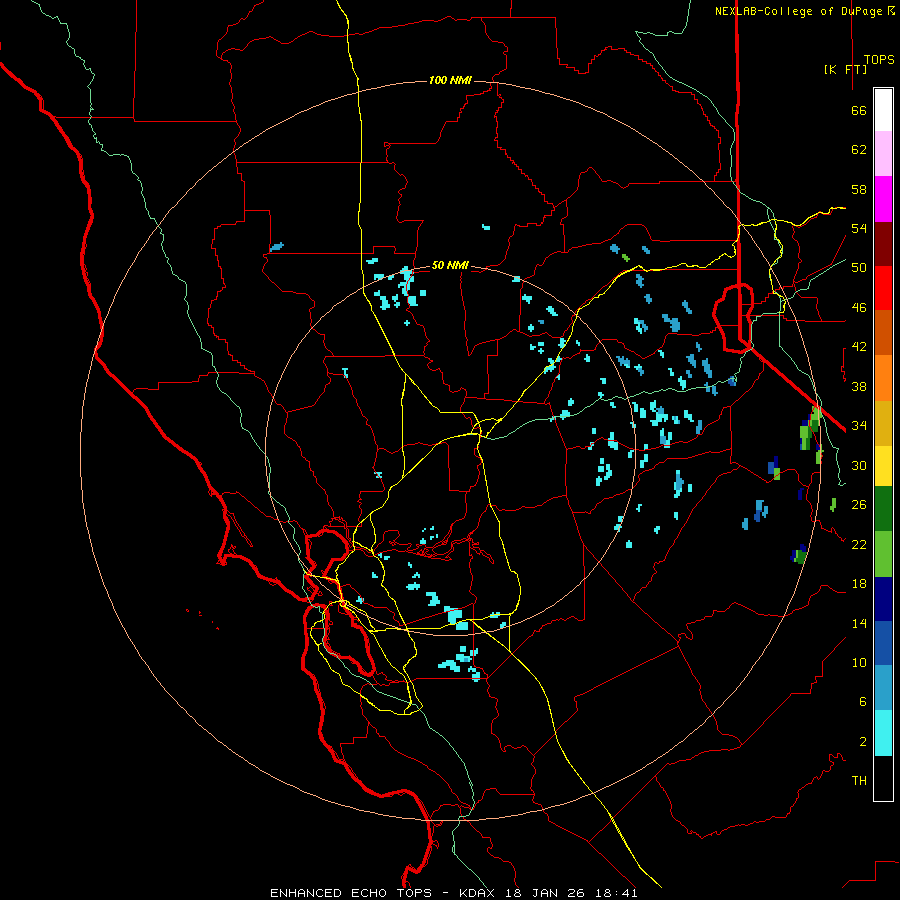Click the dark red legend swatch
This screenshot has height=900, width=900.
click(883, 244)
